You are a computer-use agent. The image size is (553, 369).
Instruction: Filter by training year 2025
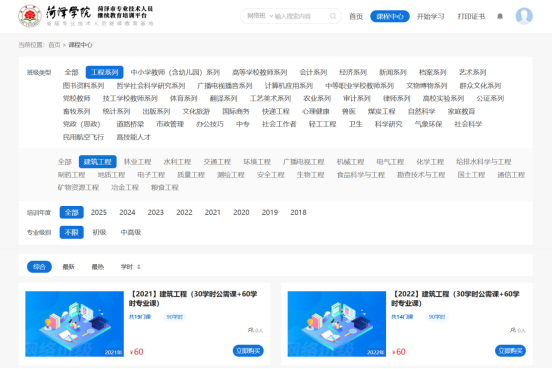click(x=99, y=212)
